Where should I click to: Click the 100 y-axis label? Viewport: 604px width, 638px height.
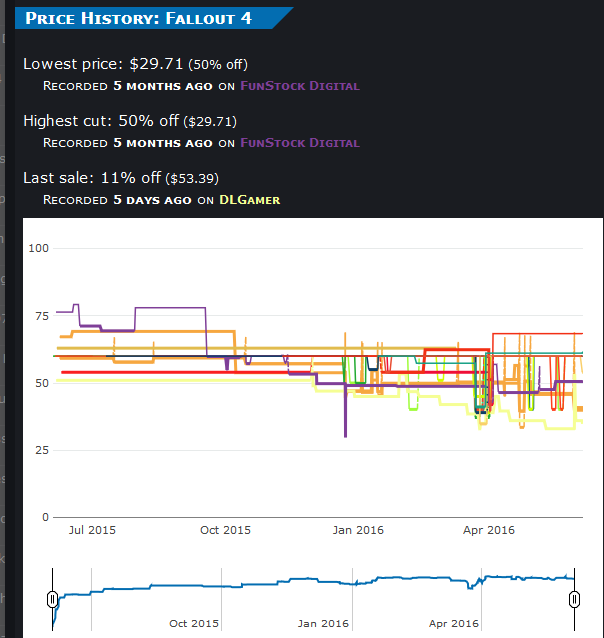(39, 248)
